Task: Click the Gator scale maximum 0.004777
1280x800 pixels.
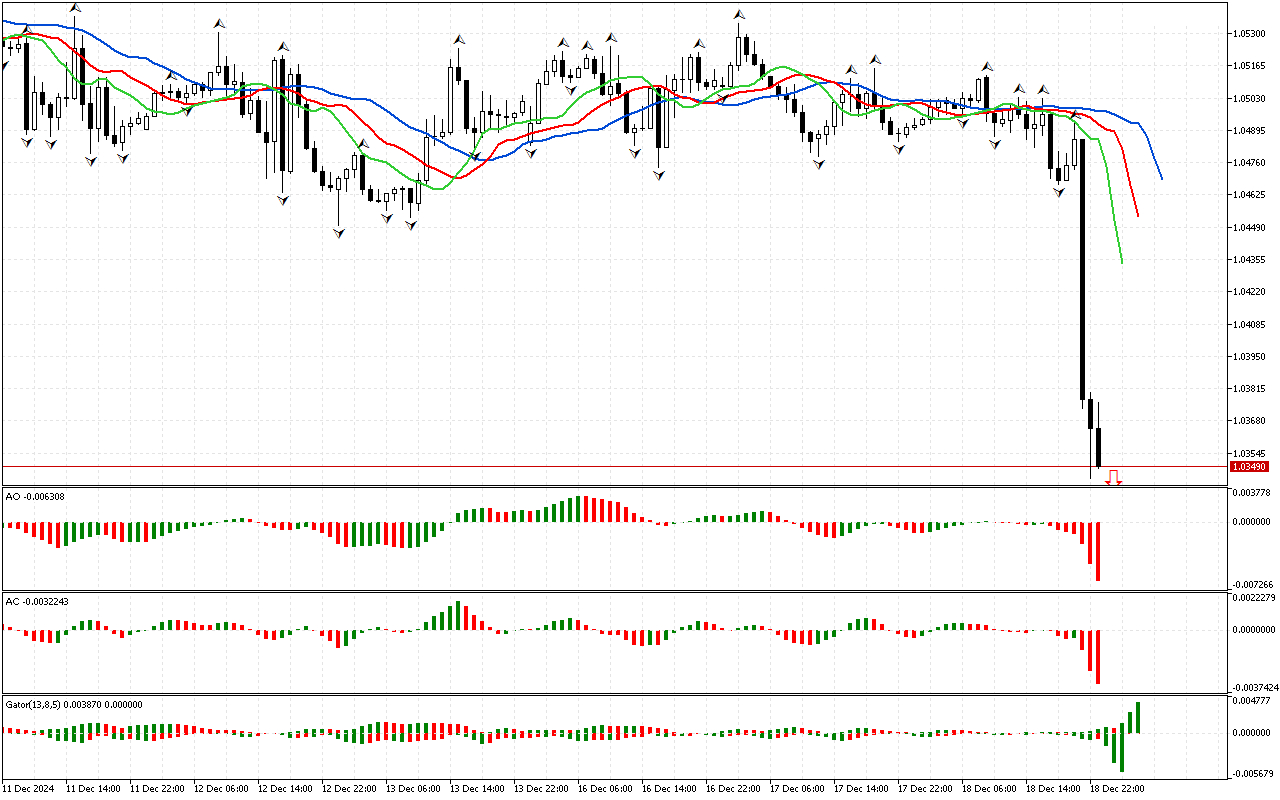Action: point(1253,701)
